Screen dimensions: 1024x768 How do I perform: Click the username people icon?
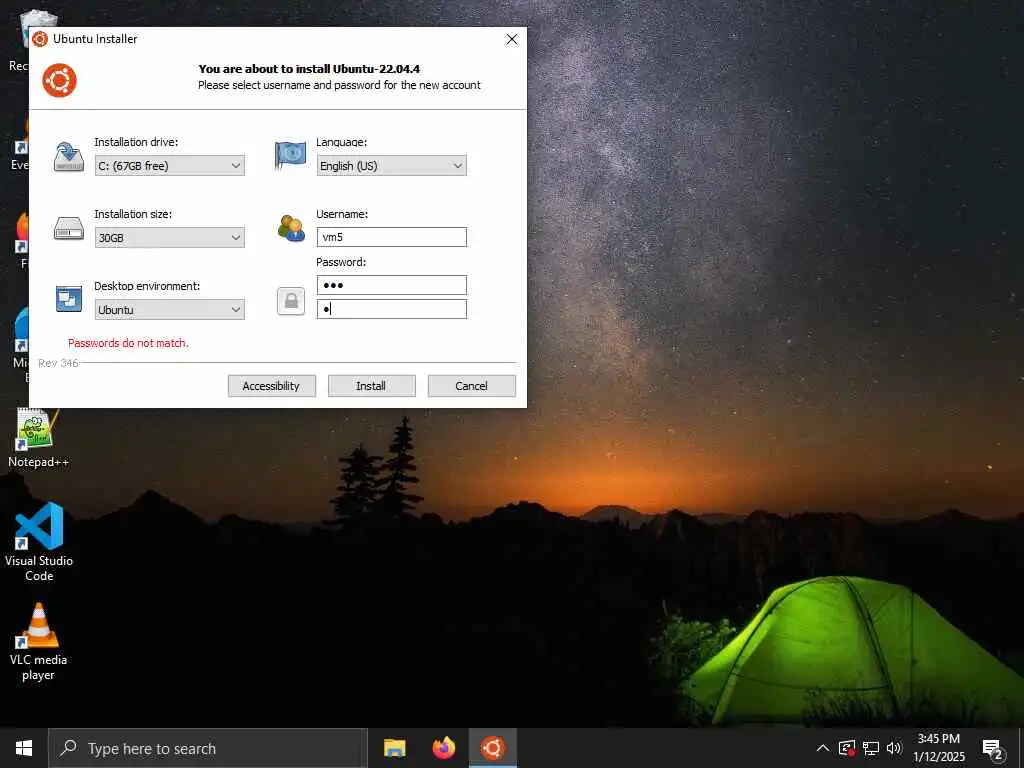291,229
